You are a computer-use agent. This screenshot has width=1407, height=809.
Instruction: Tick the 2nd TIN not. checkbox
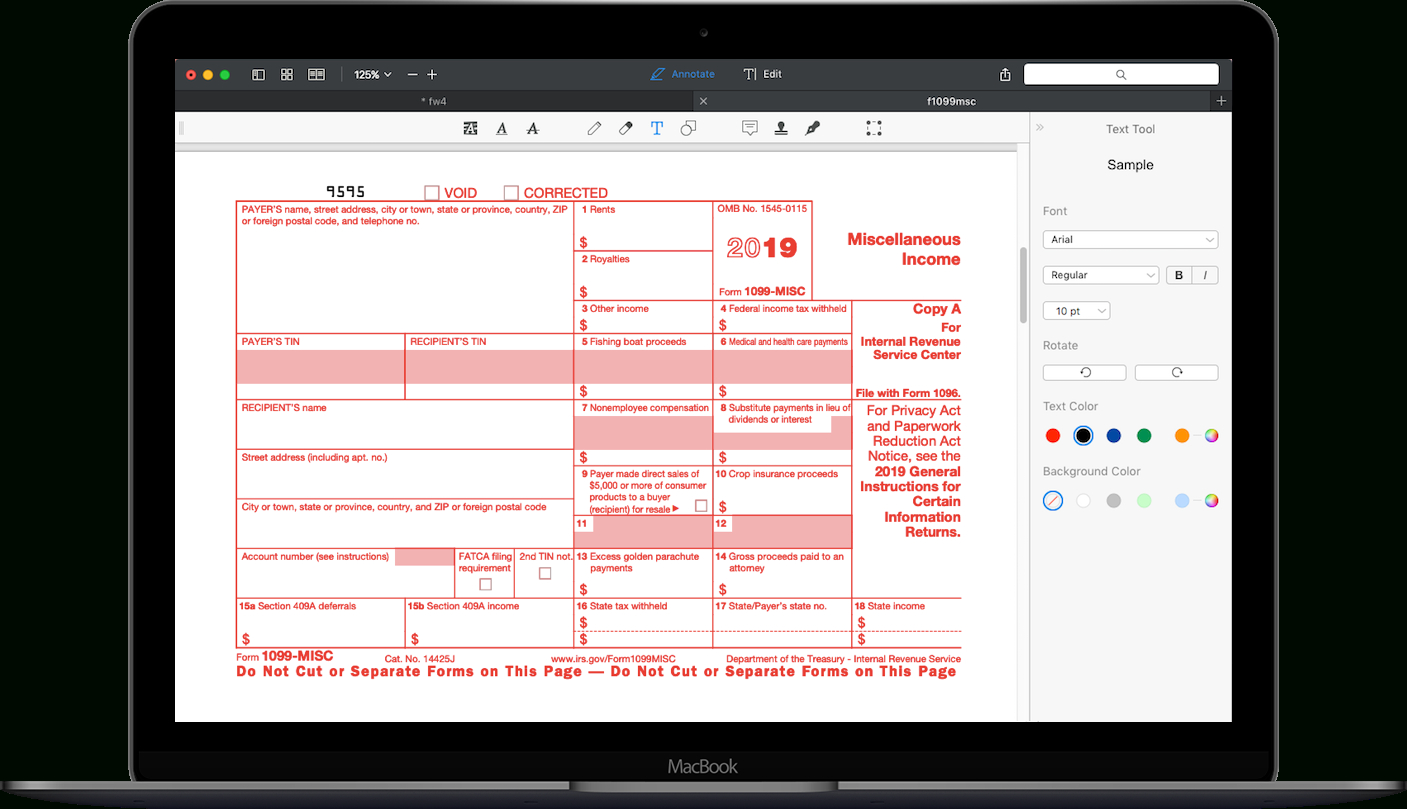pyautogui.click(x=545, y=573)
